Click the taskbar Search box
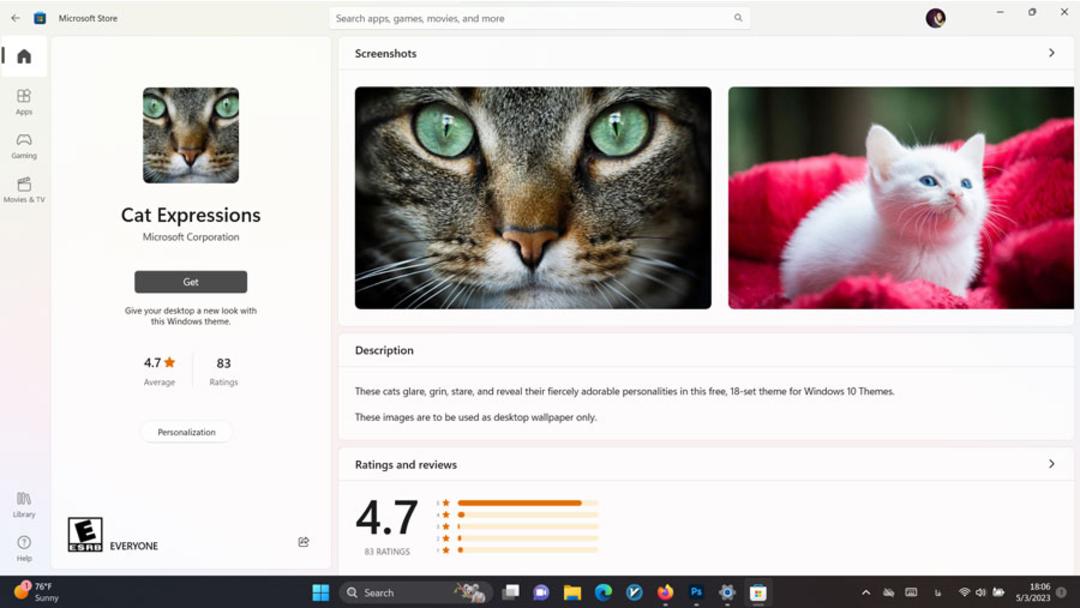 tap(416, 592)
